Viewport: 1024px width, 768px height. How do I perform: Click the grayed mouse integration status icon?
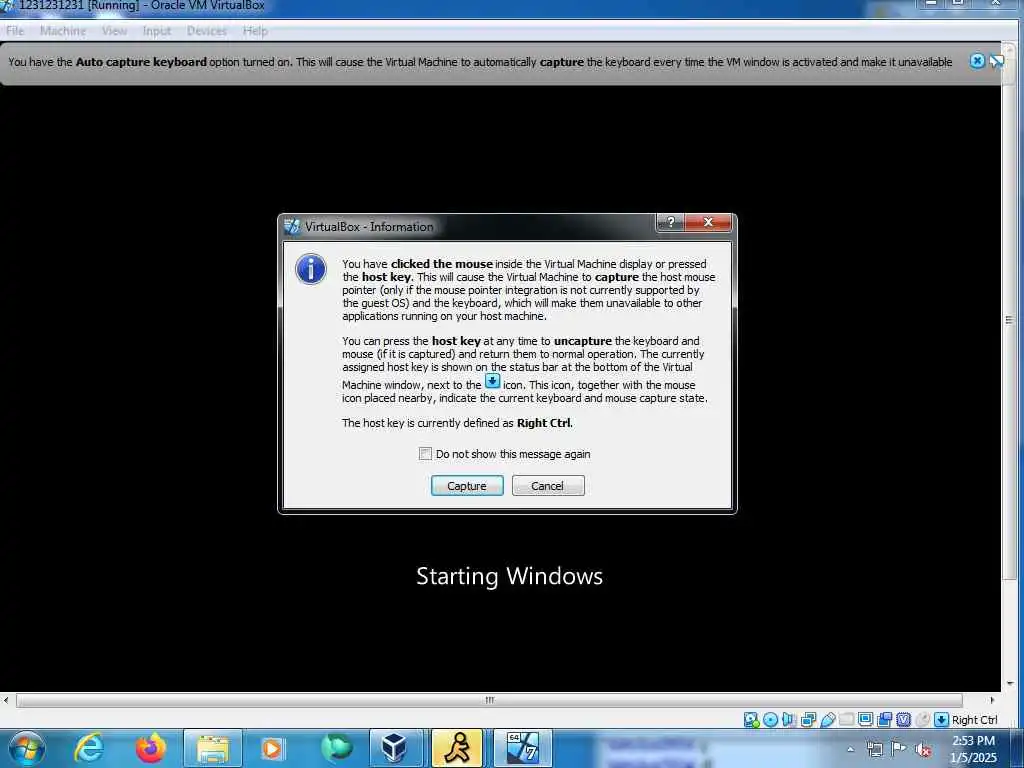click(922, 720)
